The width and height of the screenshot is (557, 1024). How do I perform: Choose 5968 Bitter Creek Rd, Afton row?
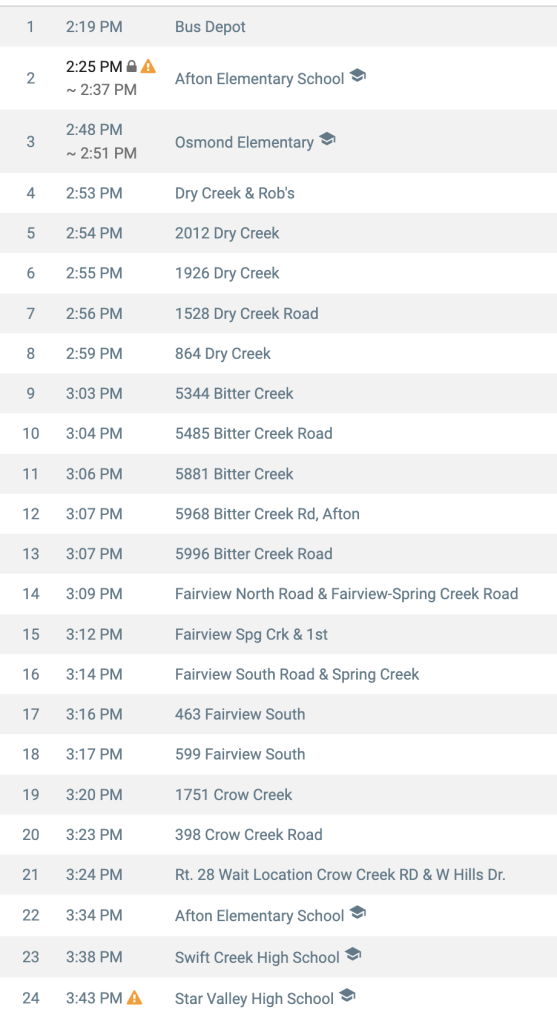pyautogui.click(x=278, y=514)
